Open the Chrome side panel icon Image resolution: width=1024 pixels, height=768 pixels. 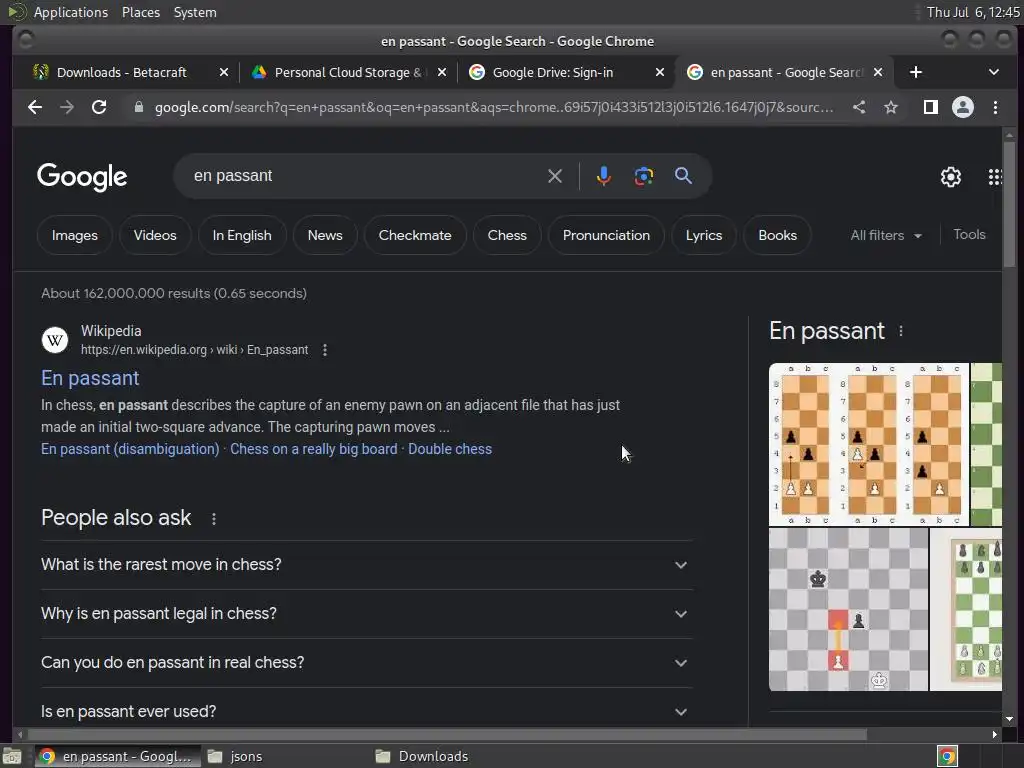point(931,107)
